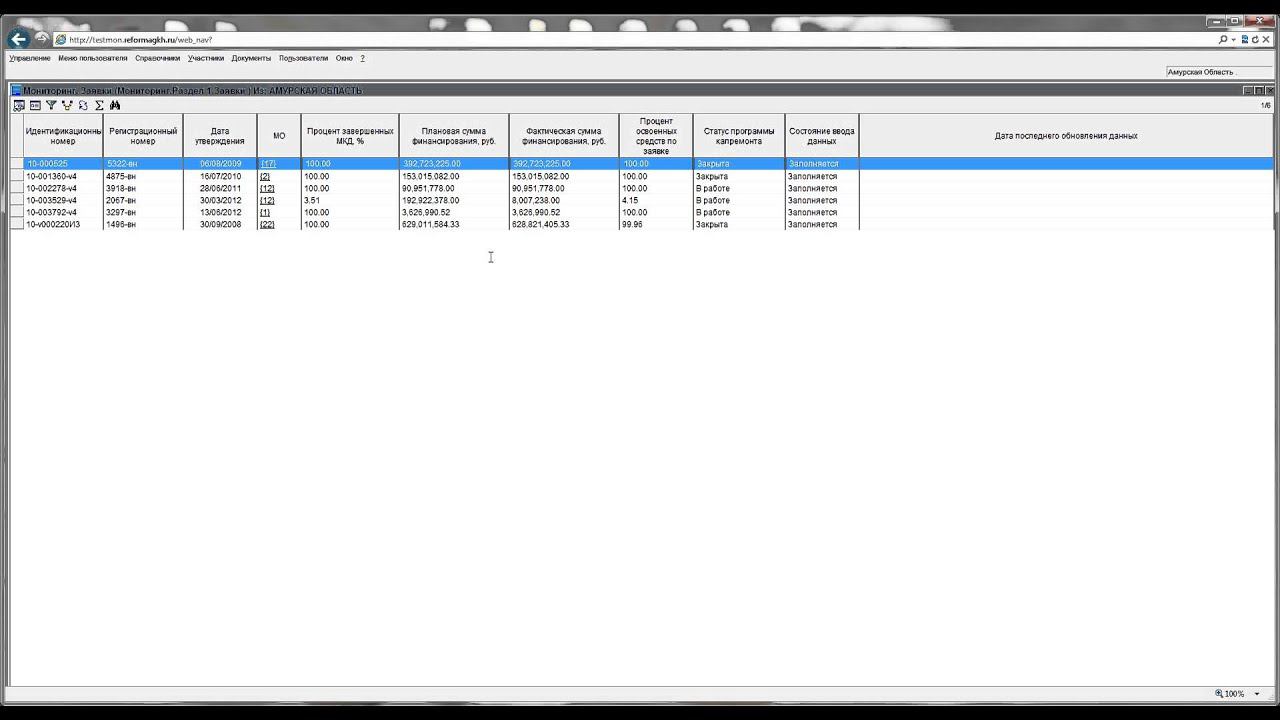Go back with browser back arrow
This screenshot has width=1280, height=720.
click(x=18, y=39)
